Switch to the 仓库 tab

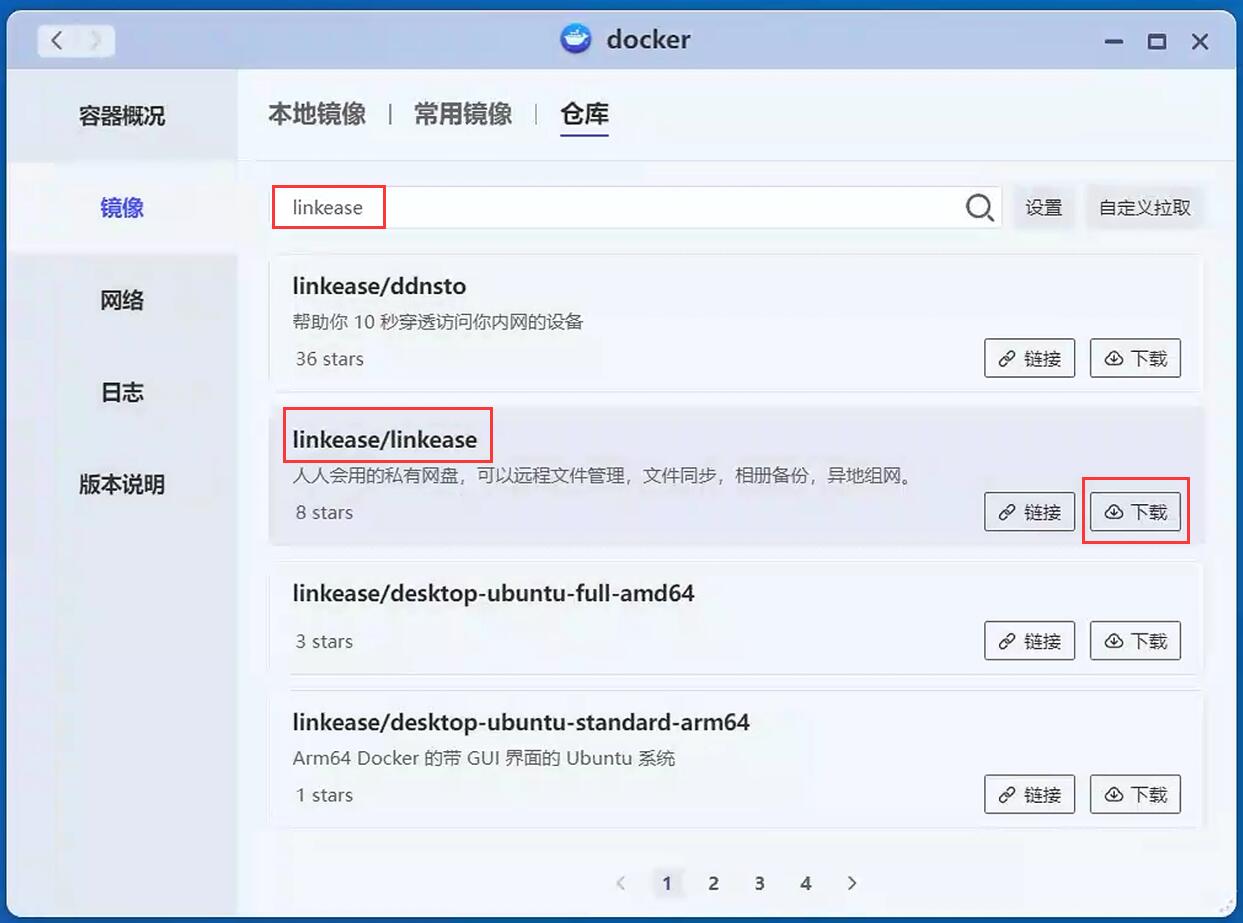[x=585, y=114]
